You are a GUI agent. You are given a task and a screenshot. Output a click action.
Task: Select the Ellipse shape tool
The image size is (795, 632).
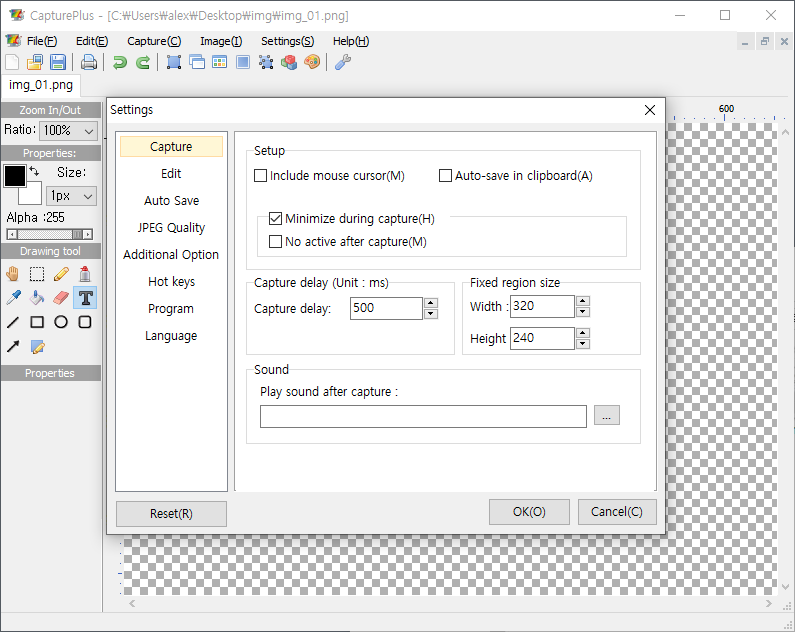coord(61,322)
